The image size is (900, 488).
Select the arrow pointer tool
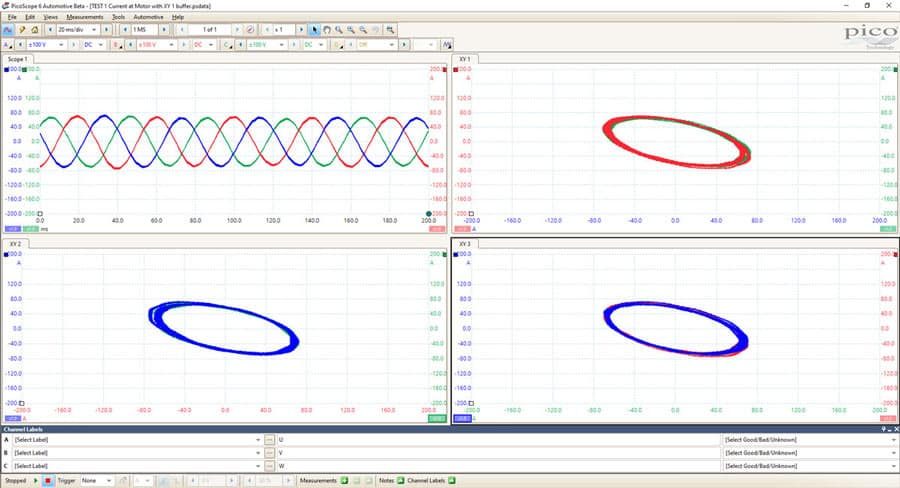[314, 29]
